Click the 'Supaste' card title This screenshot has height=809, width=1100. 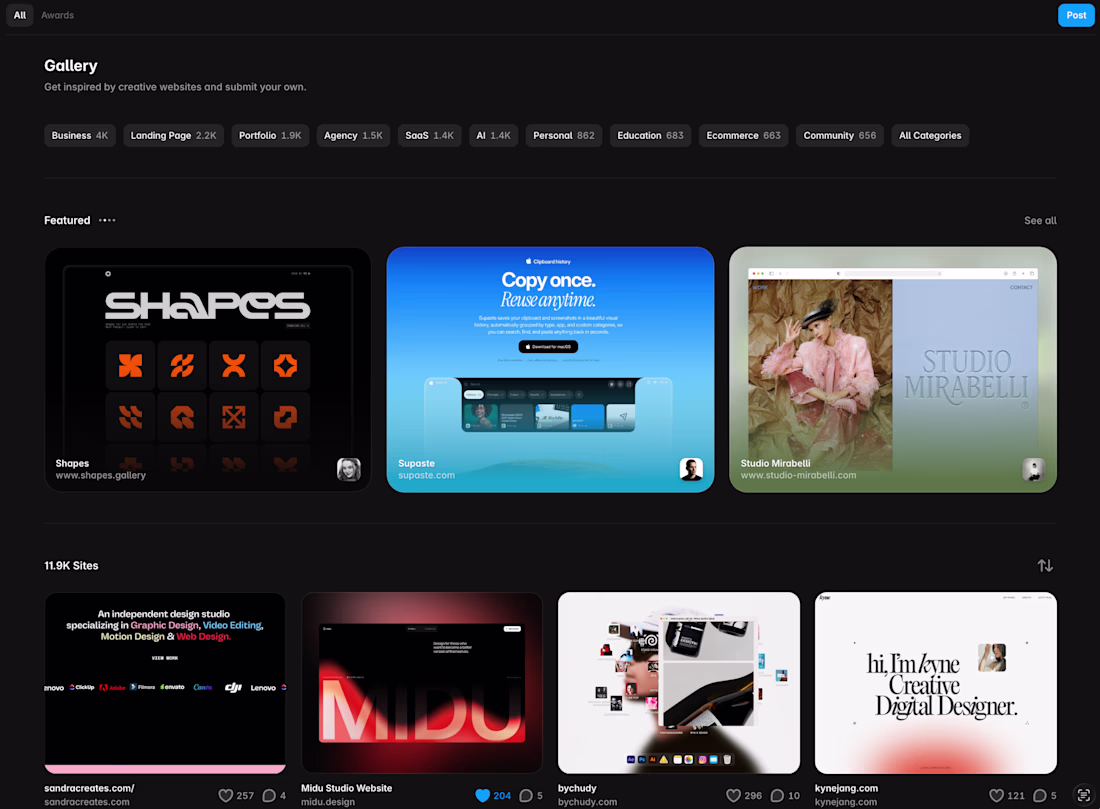point(416,463)
